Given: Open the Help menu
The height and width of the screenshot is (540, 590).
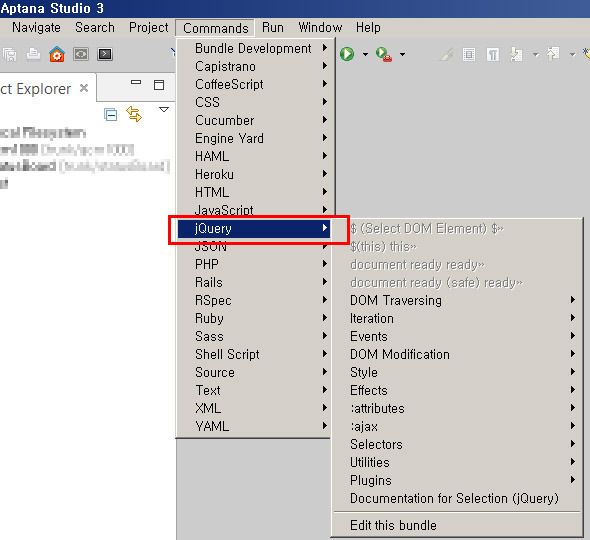Looking at the screenshot, I should (x=368, y=27).
